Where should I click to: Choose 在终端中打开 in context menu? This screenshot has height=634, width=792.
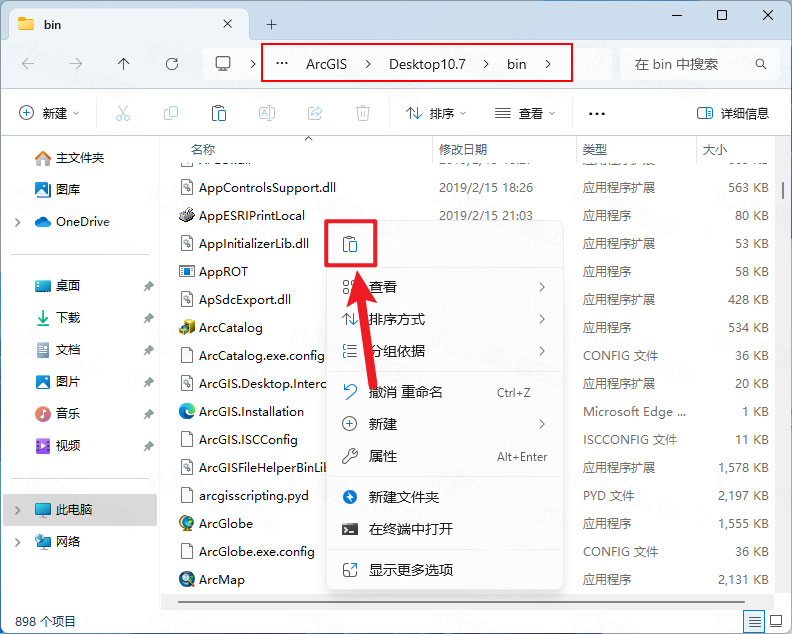(445, 529)
